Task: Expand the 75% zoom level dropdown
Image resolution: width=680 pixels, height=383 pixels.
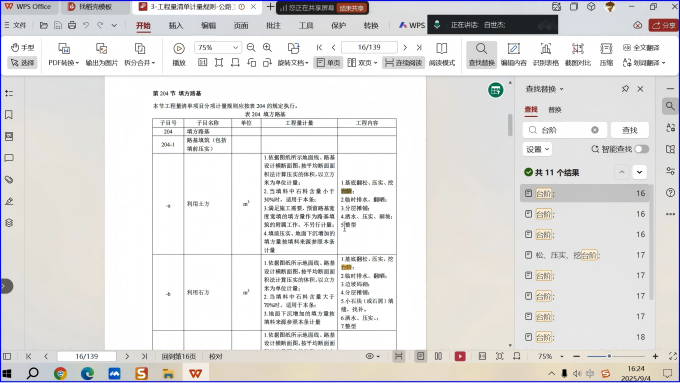Action: pyautogui.click(x=235, y=47)
